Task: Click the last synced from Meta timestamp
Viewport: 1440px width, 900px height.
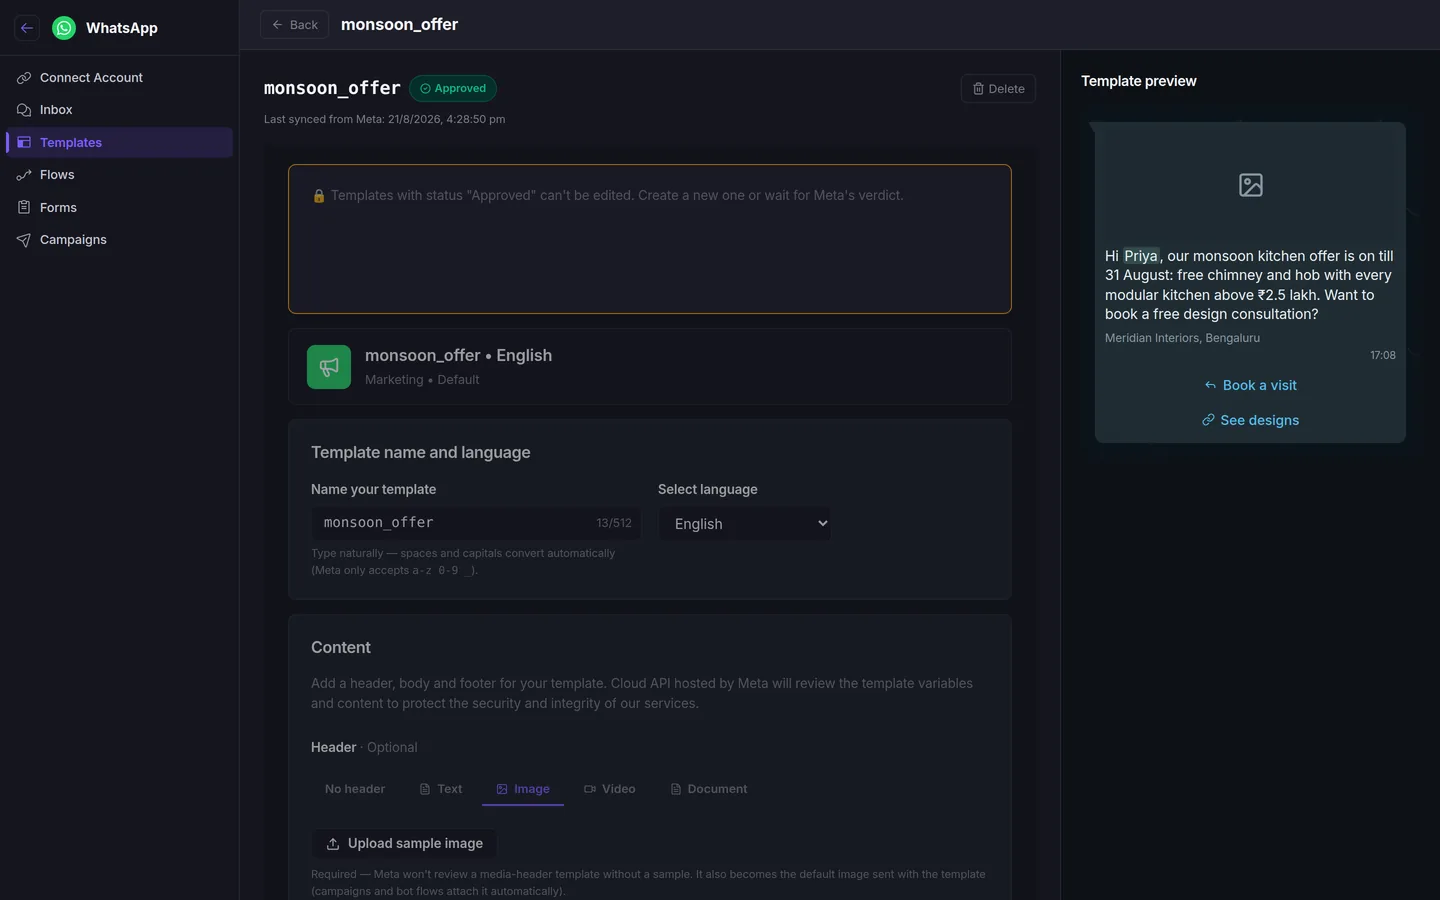Action: pyautogui.click(x=384, y=120)
